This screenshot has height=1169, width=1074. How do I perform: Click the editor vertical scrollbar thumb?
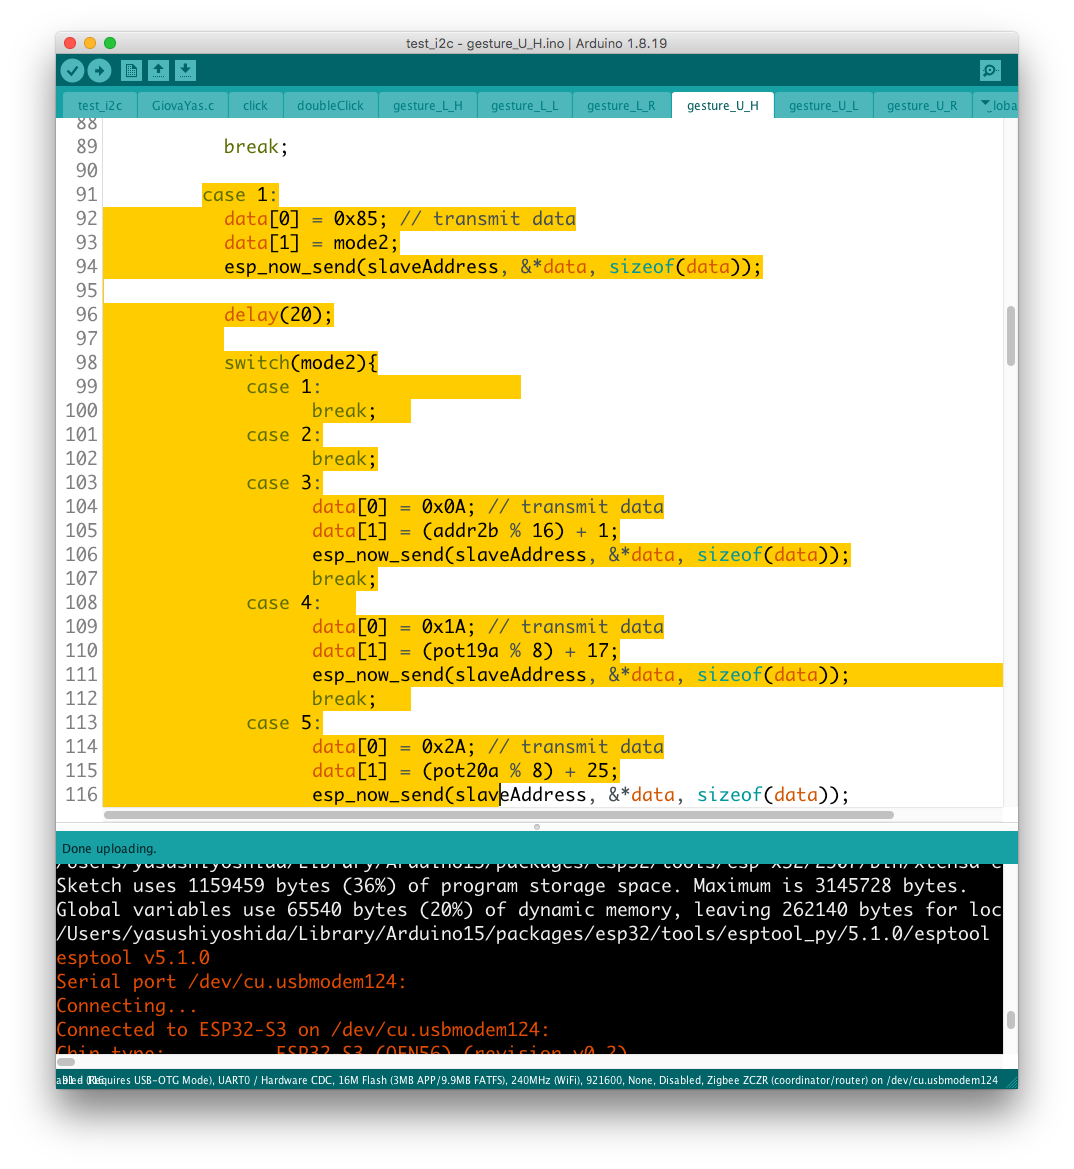[1010, 336]
